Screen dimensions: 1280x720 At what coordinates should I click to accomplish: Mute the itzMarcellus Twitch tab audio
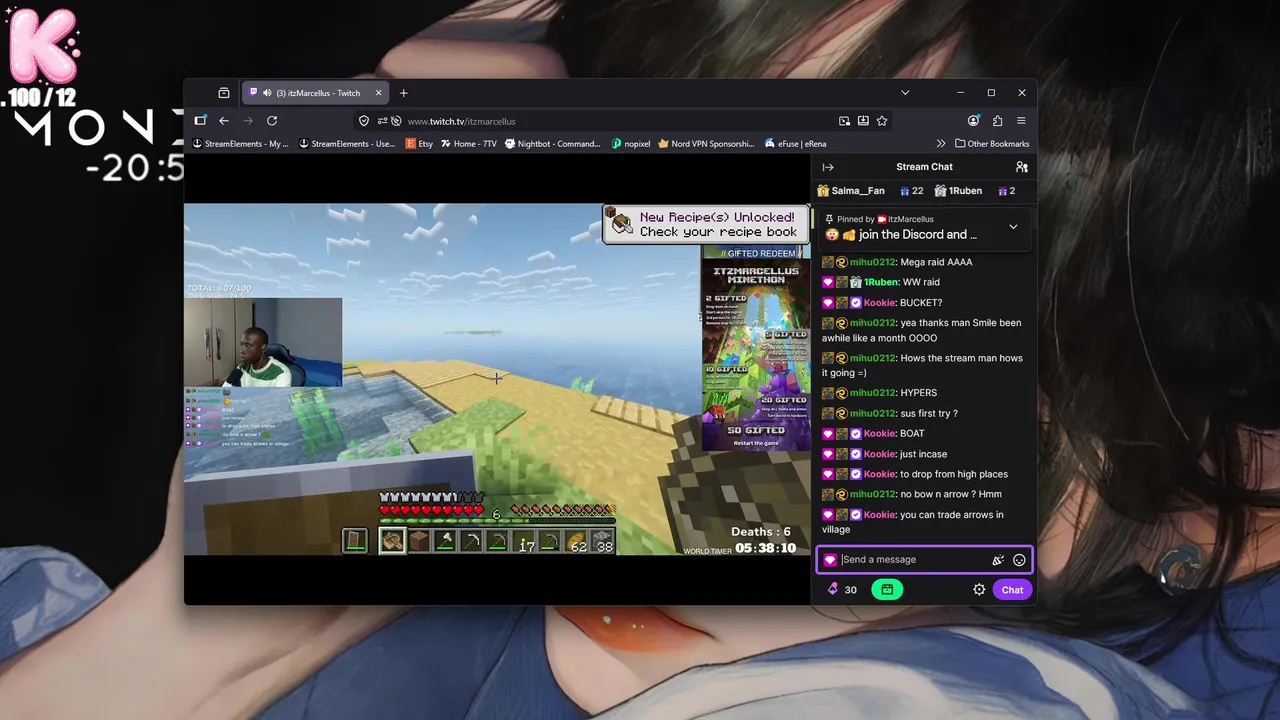pyautogui.click(x=267, y=93)
